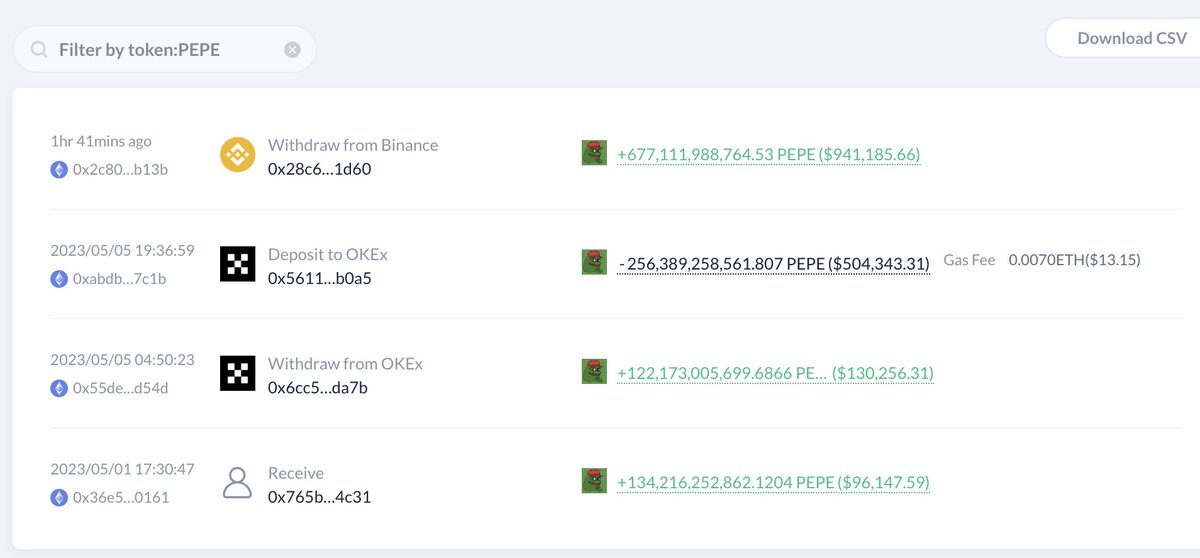Click the Ethereum icon beside 0xabdb...7c1b
This screenshot has width=1200, height=558.
(x=58, y=279)
